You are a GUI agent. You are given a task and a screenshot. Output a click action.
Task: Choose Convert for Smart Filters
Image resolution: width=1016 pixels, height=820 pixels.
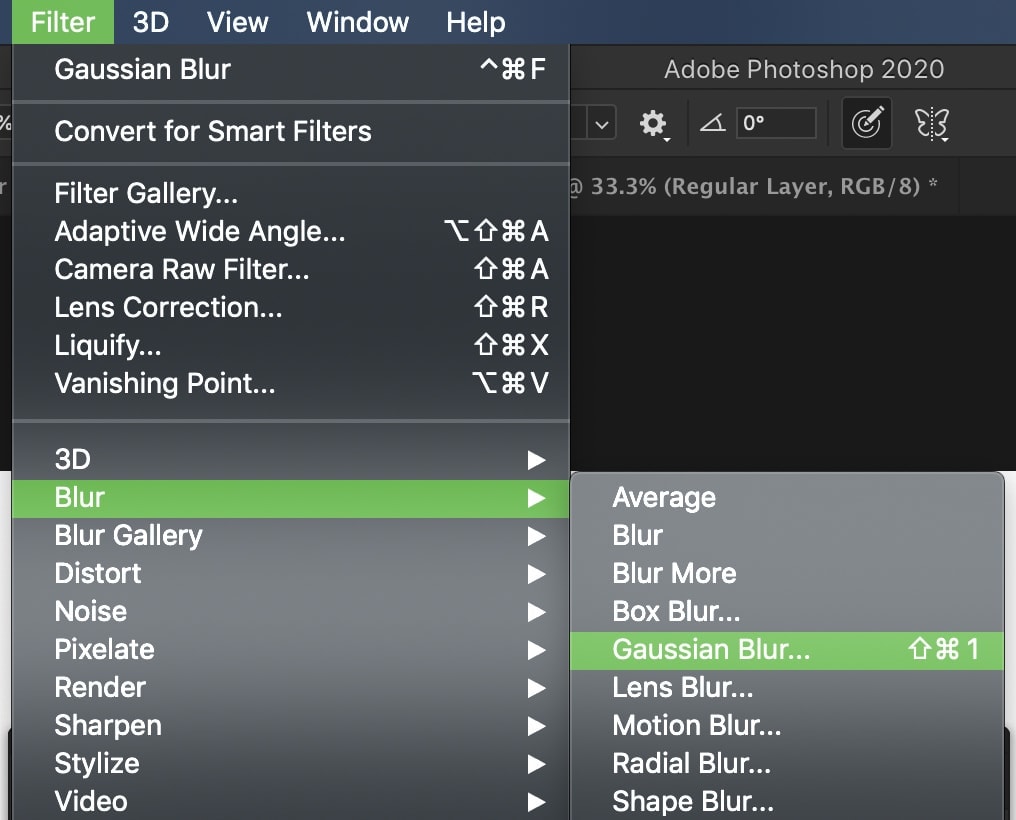pos(290,131)
